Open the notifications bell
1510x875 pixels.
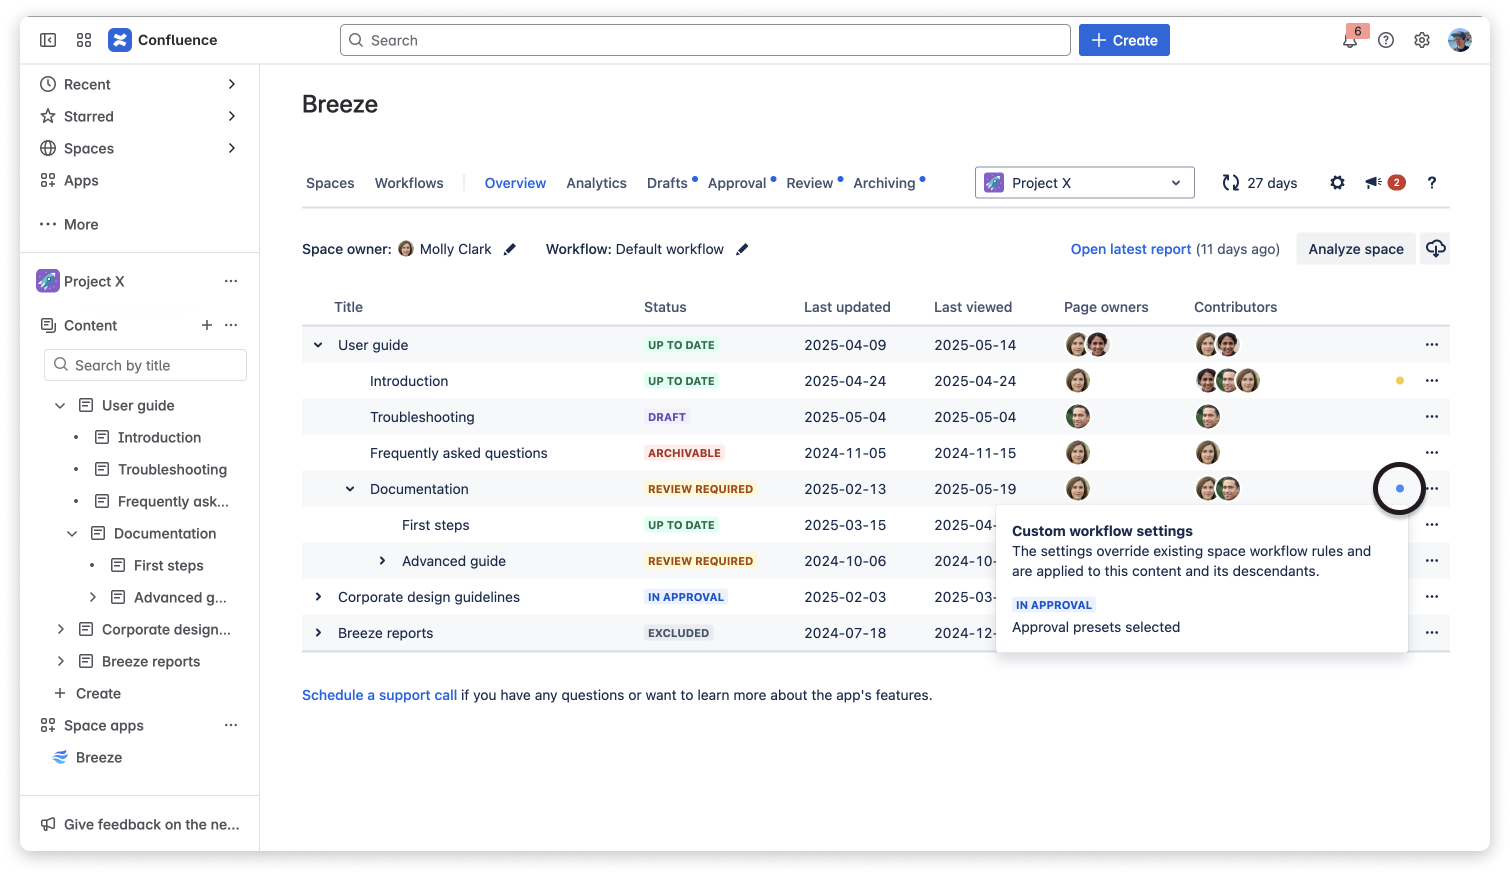coord(1350,40)
